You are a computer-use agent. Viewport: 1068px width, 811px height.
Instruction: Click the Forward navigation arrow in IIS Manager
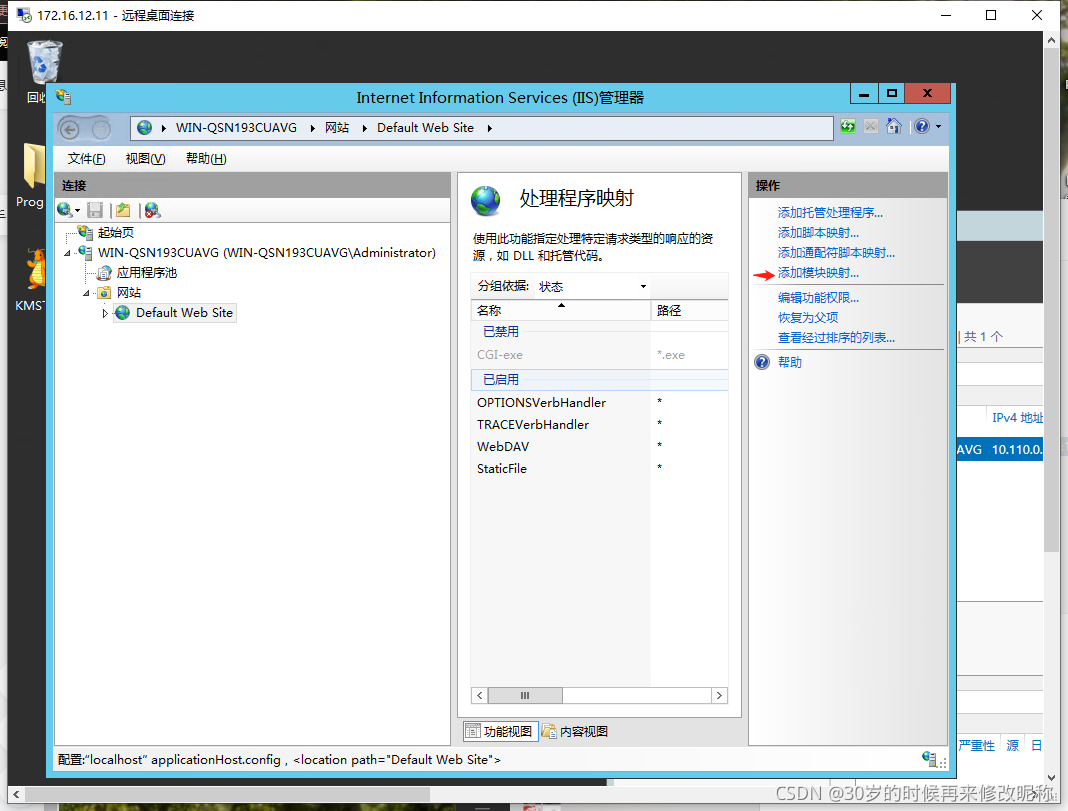click(x=101, y=128)
